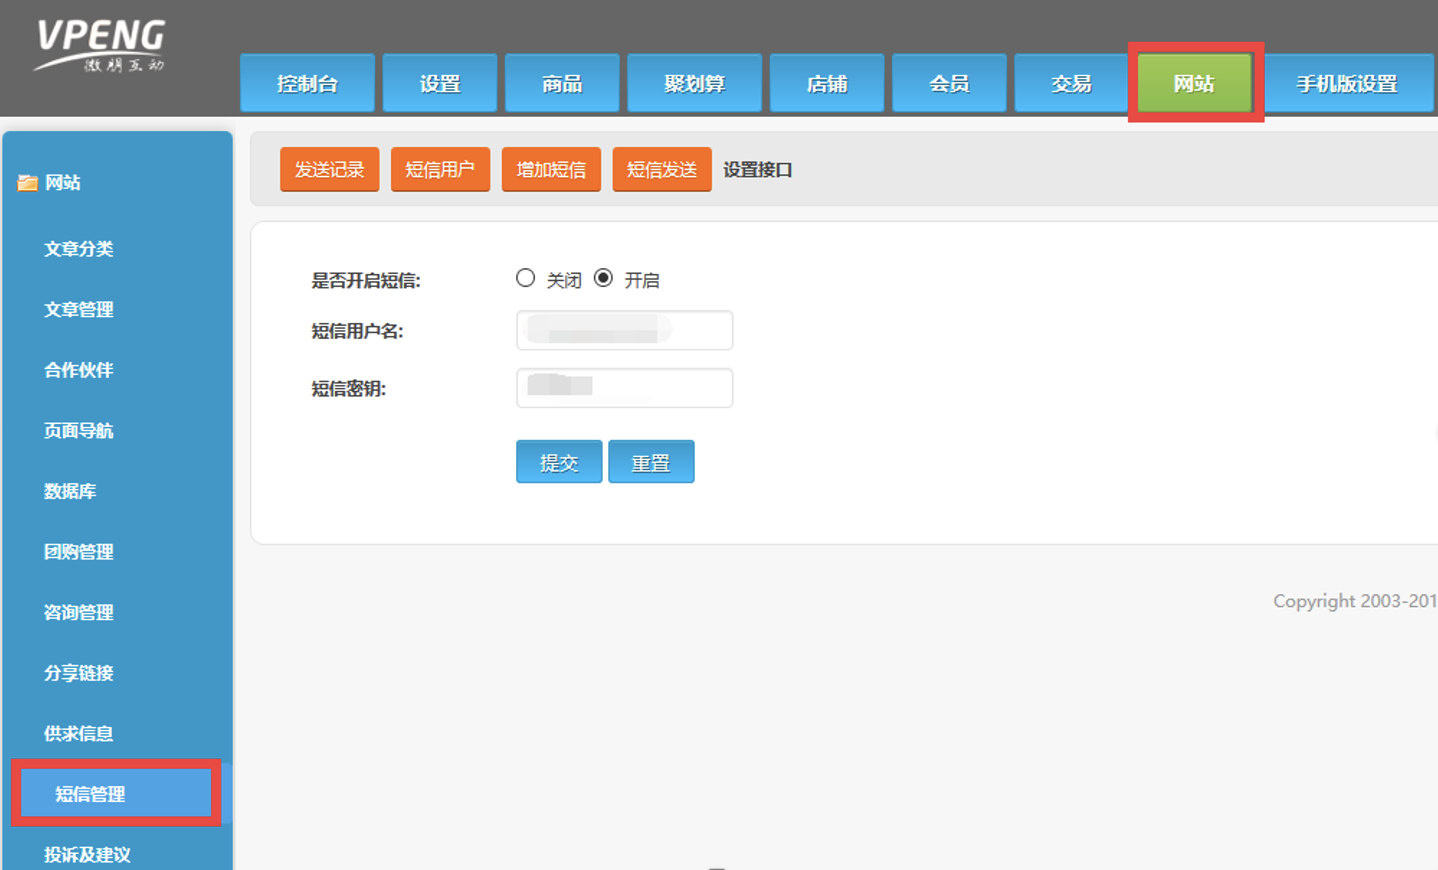Viewport: 1438px width, 870px height.
Task: Open the 短信用户 section
Action: tap(440, 170)
